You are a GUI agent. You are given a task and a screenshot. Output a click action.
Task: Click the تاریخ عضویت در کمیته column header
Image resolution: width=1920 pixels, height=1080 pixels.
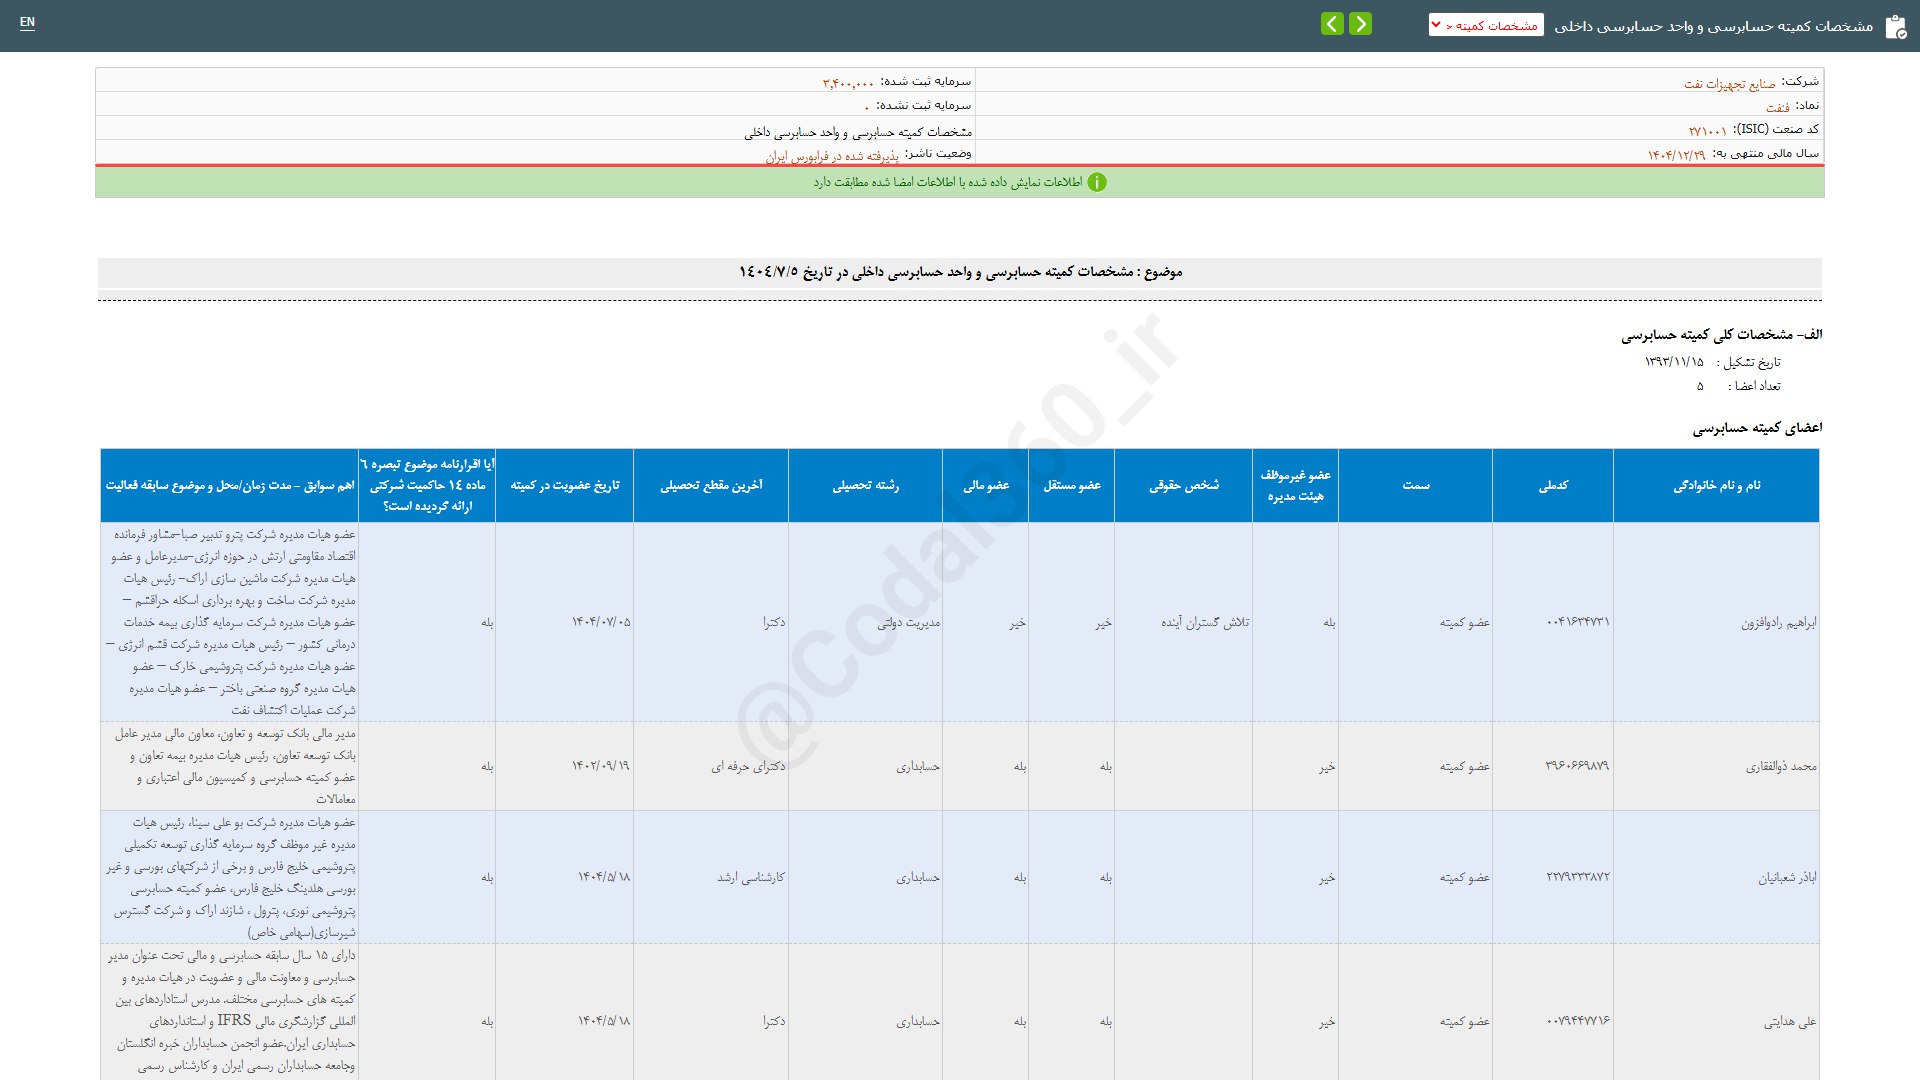pyautogui.click(x=564, y=486)
